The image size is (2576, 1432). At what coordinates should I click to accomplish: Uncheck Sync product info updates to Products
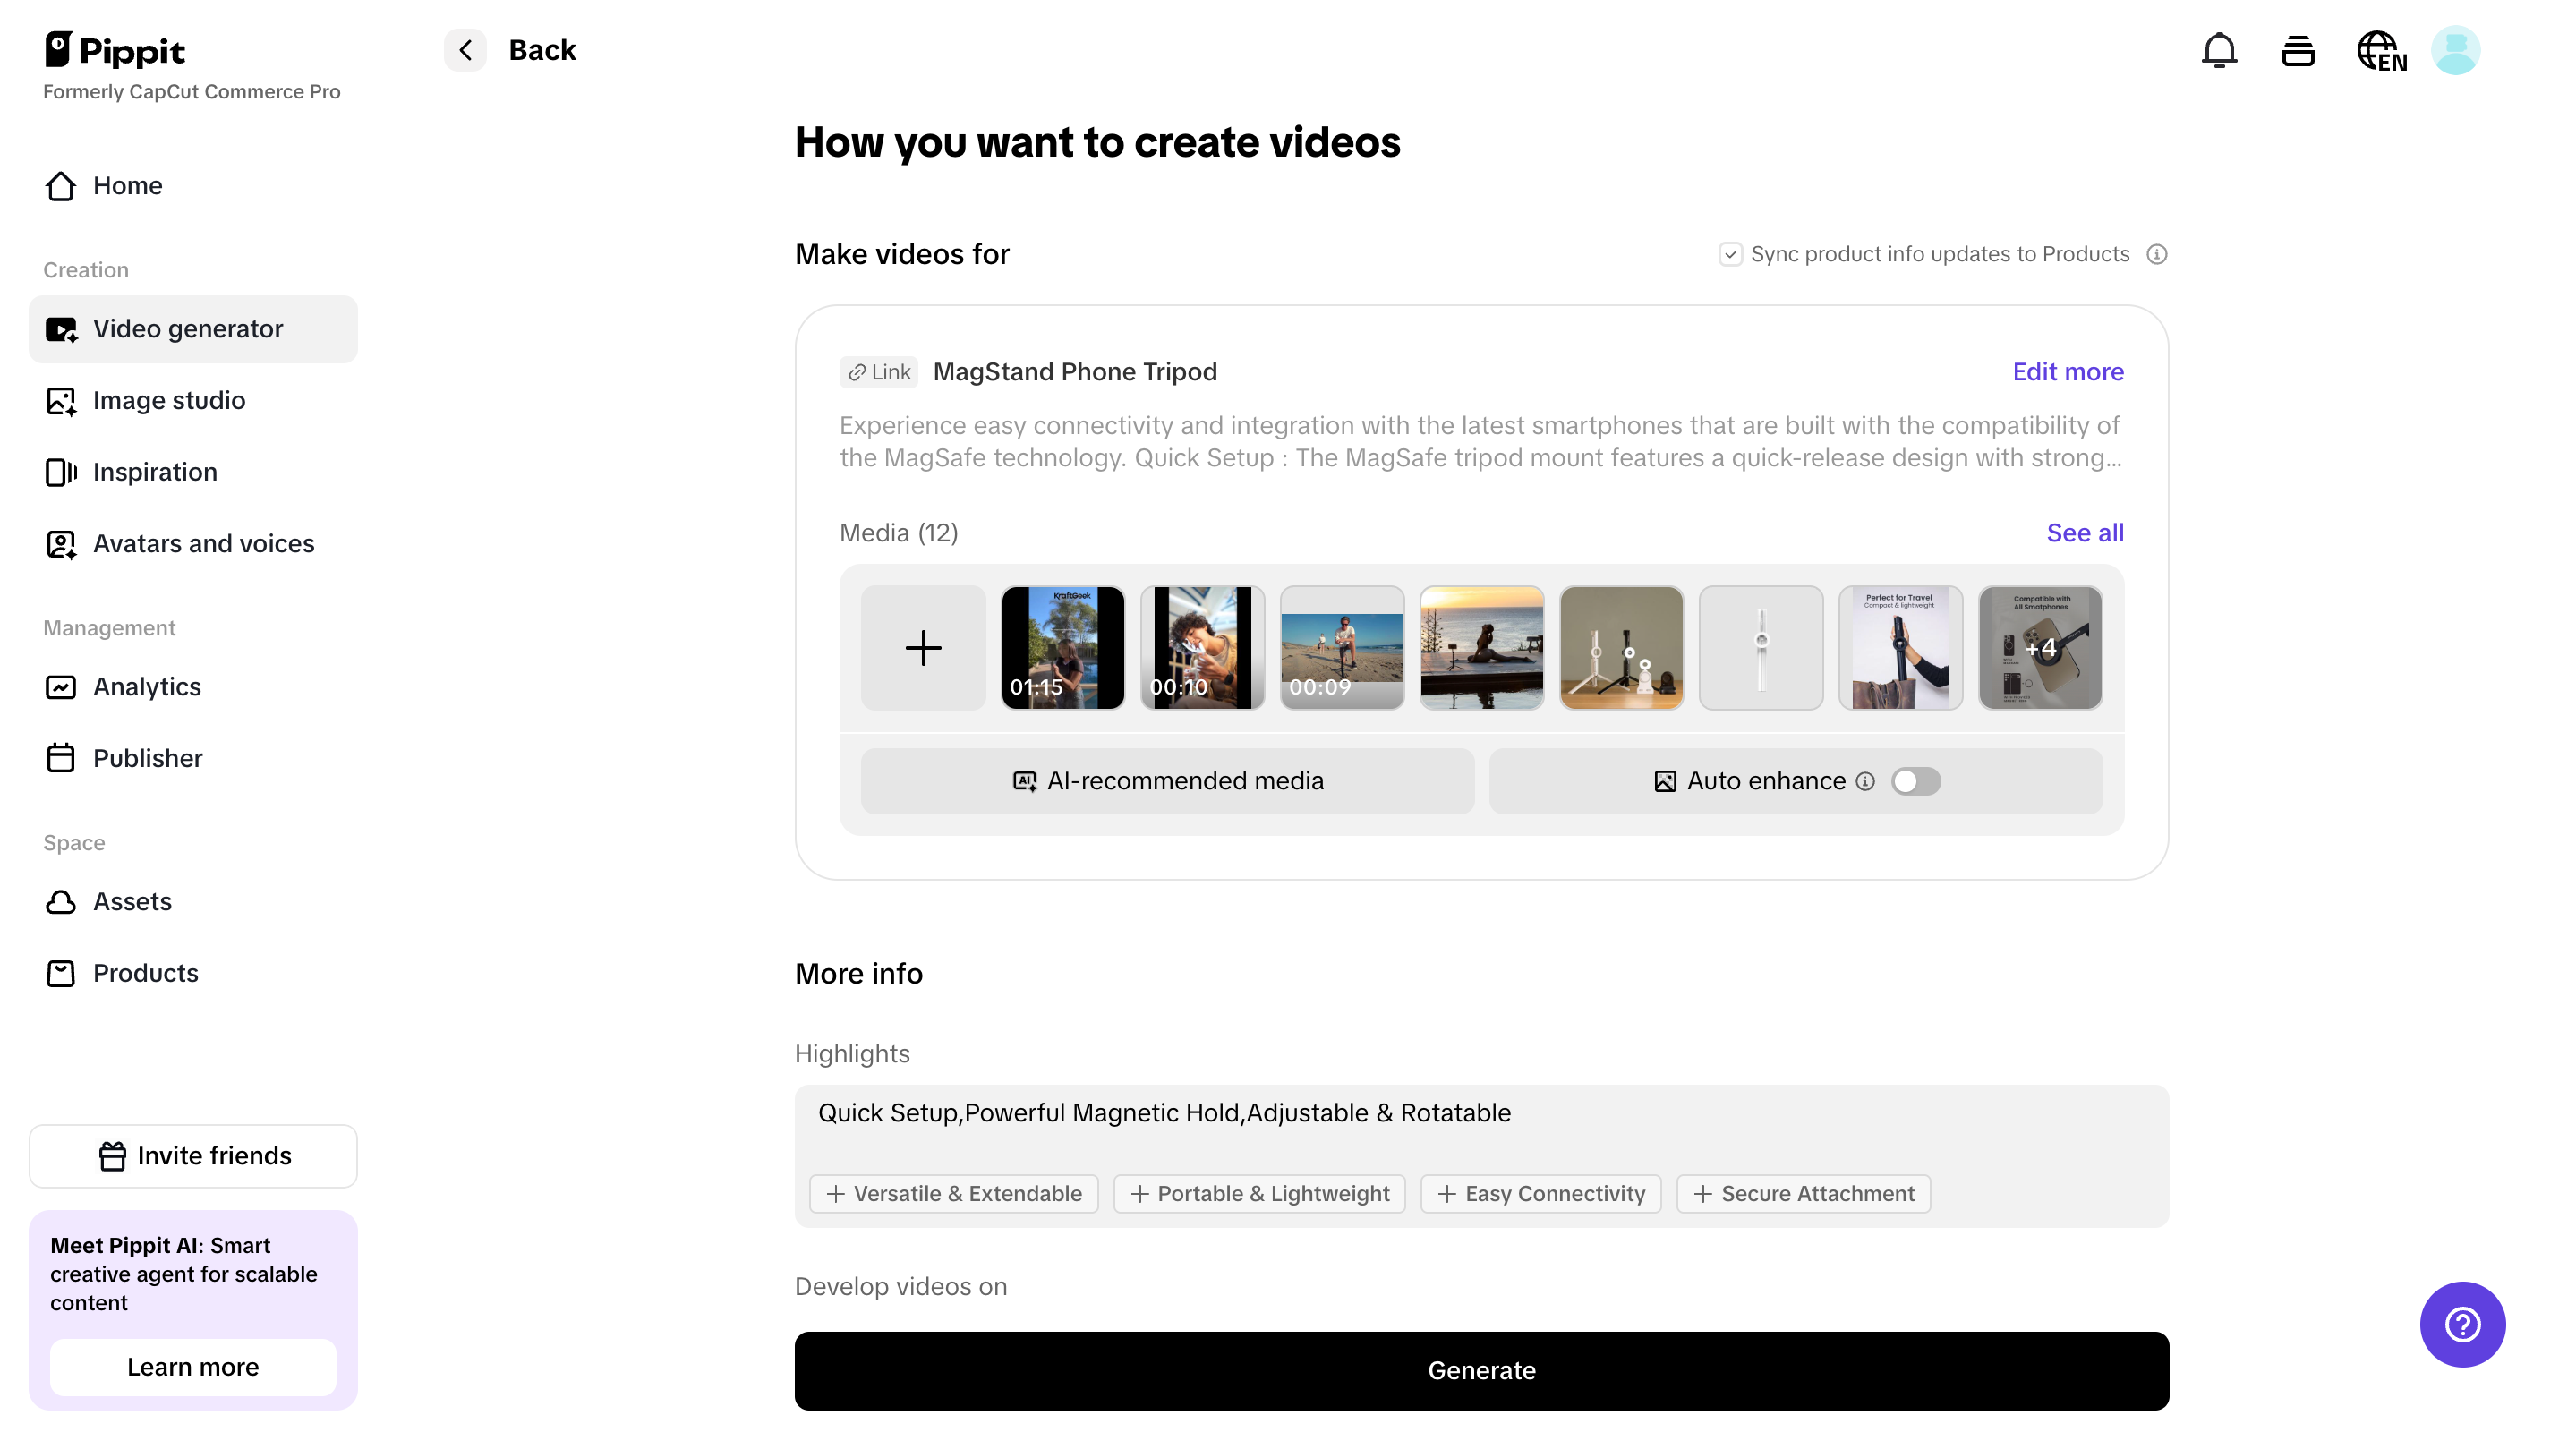tap(1732, 254)
